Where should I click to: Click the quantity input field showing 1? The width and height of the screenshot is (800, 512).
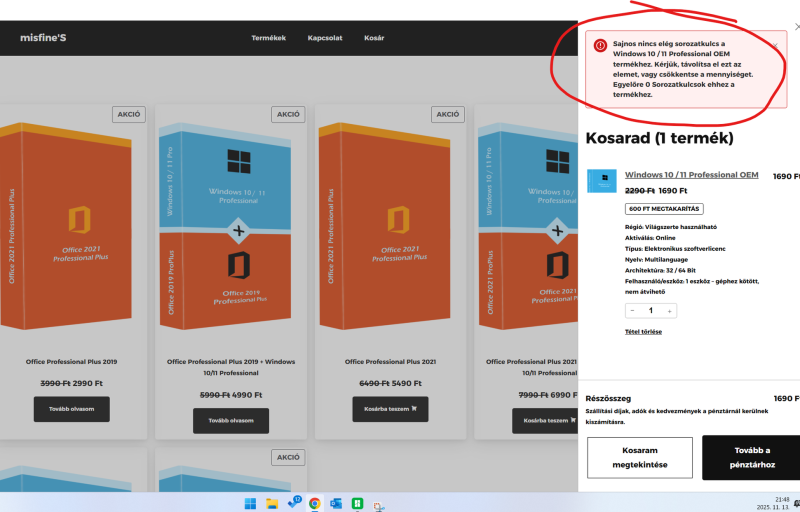[651, 311]
